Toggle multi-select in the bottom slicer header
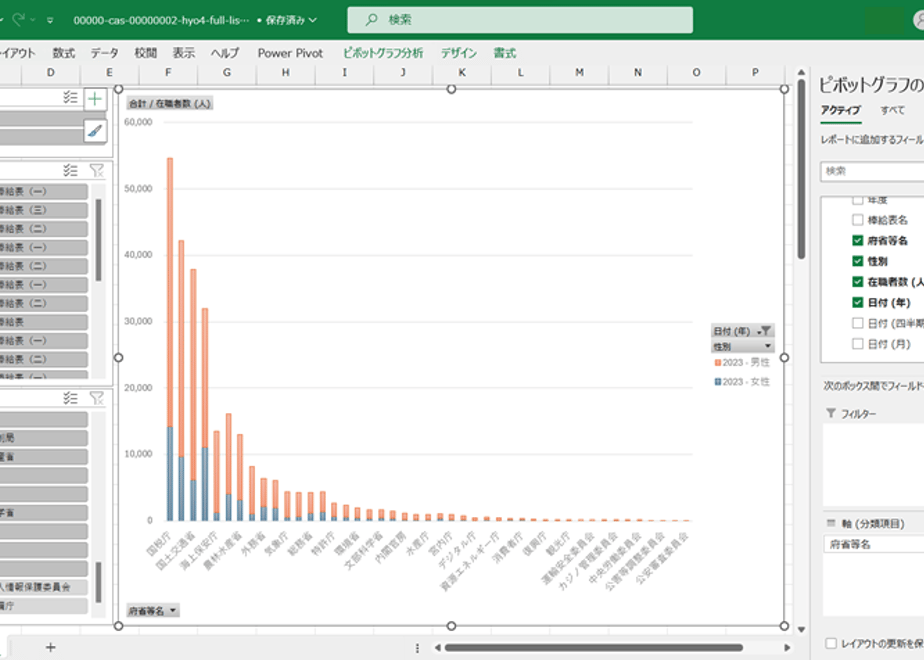Viewport: 924px width, 660px height. 70,398
